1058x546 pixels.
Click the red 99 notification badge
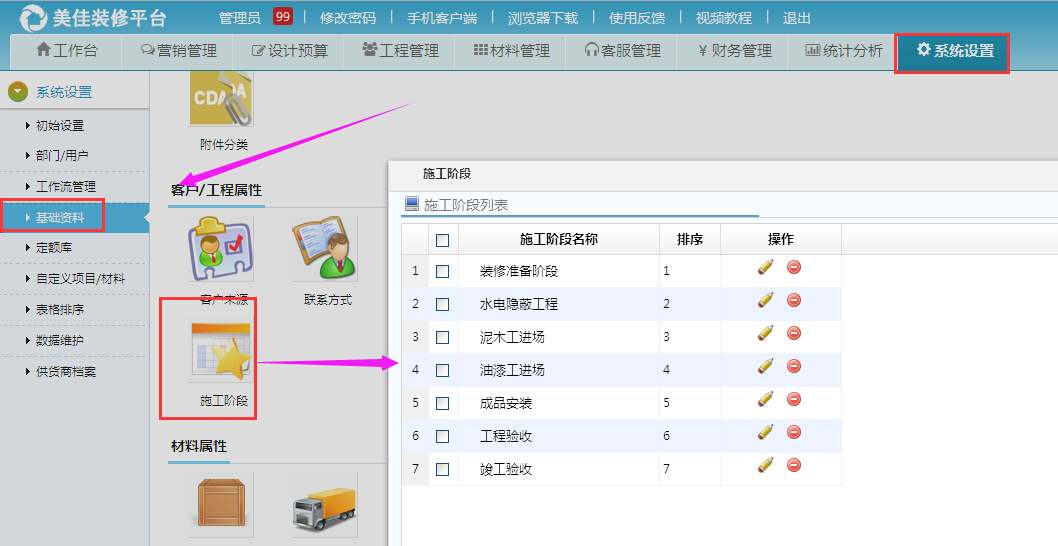283,17
